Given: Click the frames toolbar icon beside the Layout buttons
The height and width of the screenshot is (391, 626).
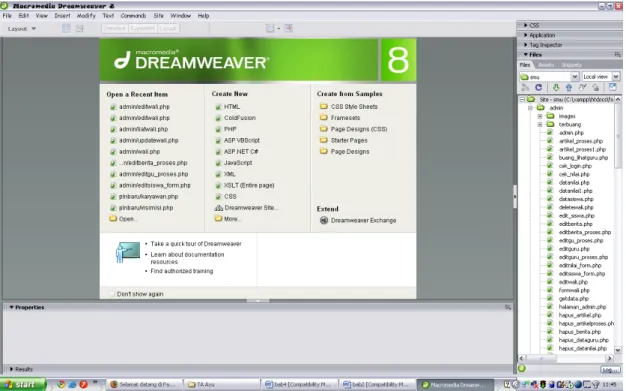Looking at the screenshot, I should coord(270,28).
